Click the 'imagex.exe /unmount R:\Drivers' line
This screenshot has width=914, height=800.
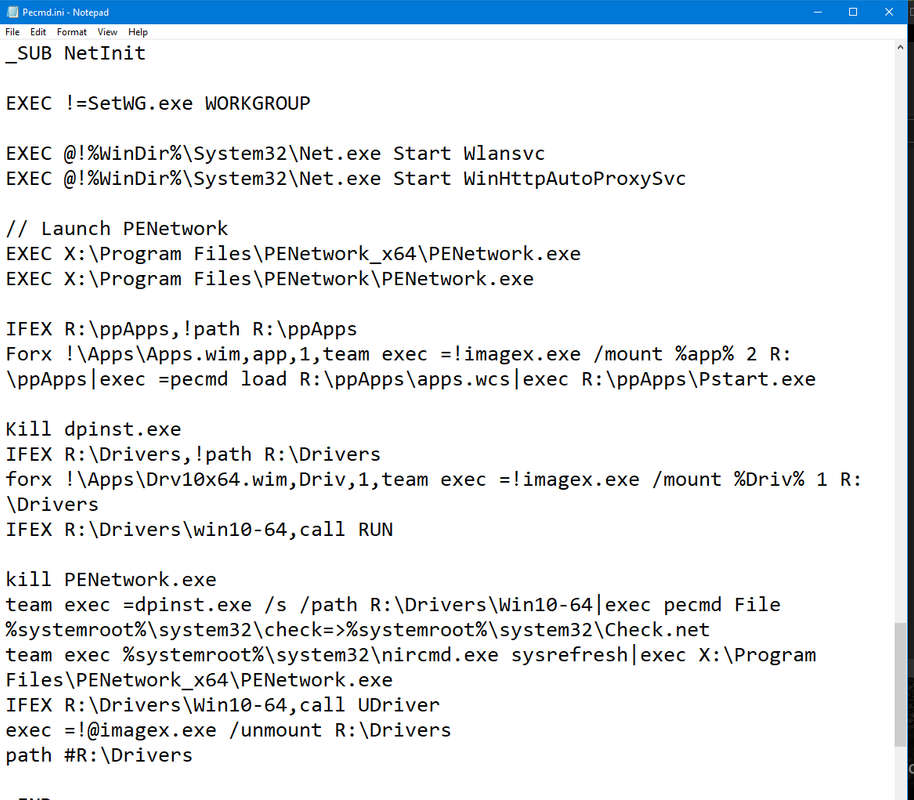[x=228, y=731]
